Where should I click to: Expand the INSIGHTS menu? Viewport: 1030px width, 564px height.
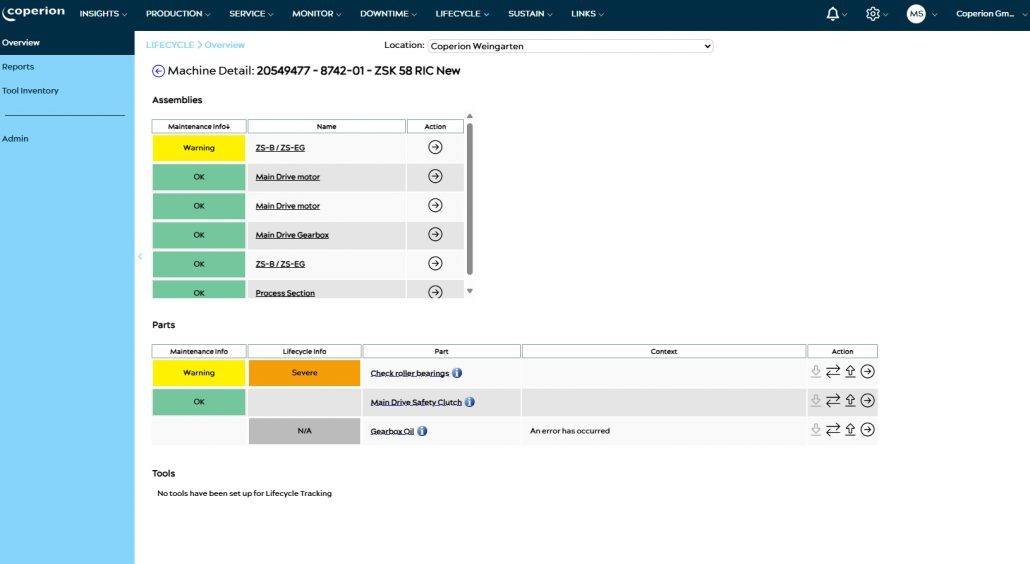103,14
